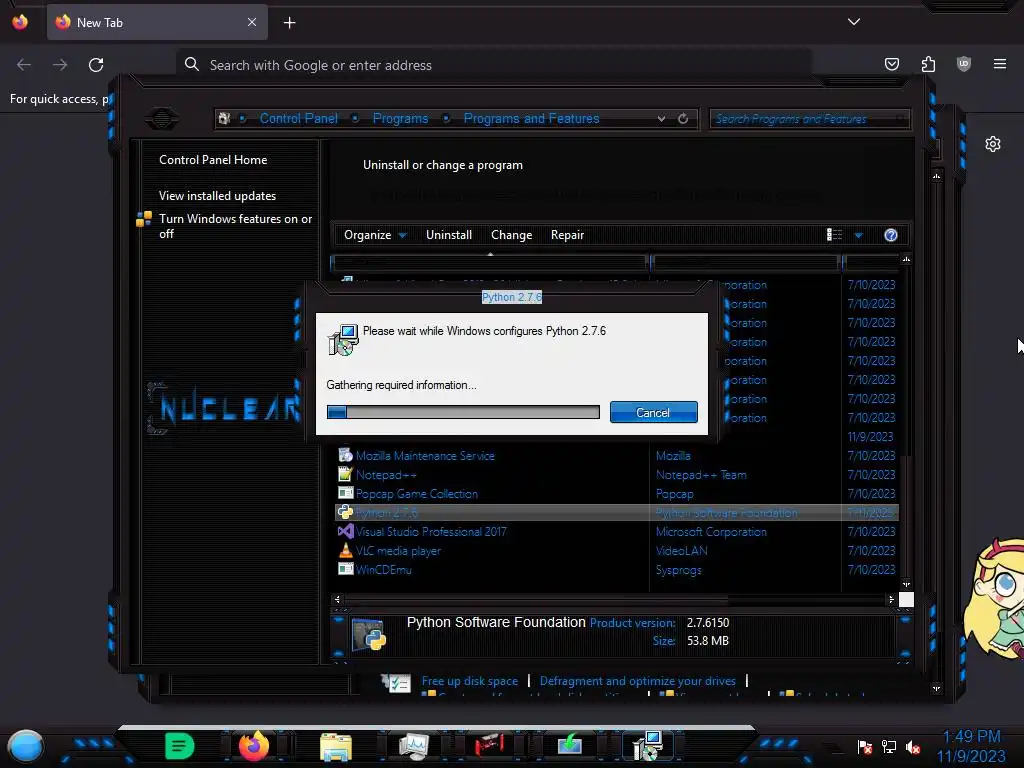Reload the Firefox page
The width and height of the screenshot is (1024, 768).
click(x=96, y=65)
